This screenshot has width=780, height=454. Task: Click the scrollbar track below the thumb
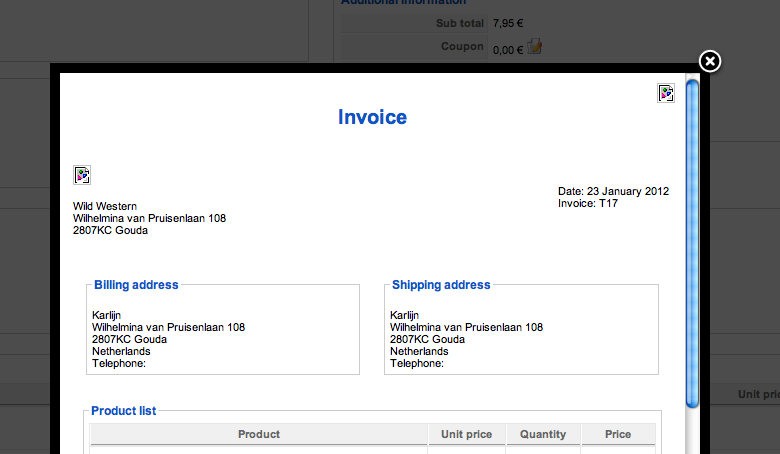pyautogui.click(x=692, y=431)
